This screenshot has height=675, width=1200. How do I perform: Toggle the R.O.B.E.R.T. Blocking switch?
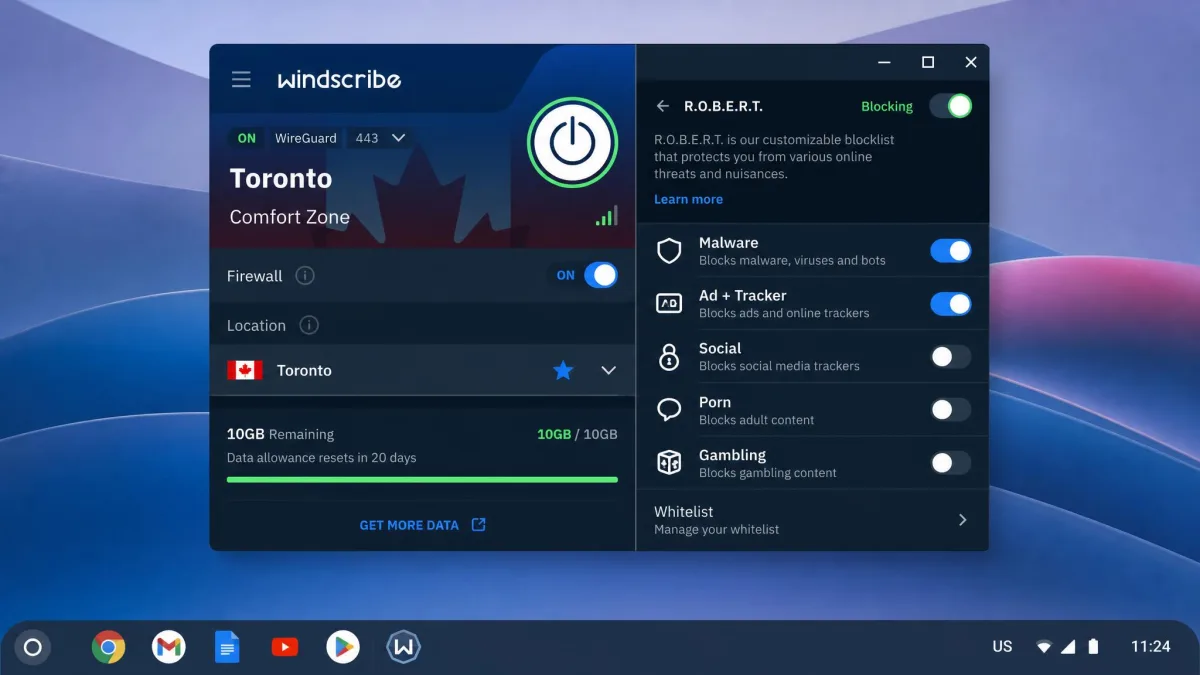pyautogui.click(x=950, y=106)
